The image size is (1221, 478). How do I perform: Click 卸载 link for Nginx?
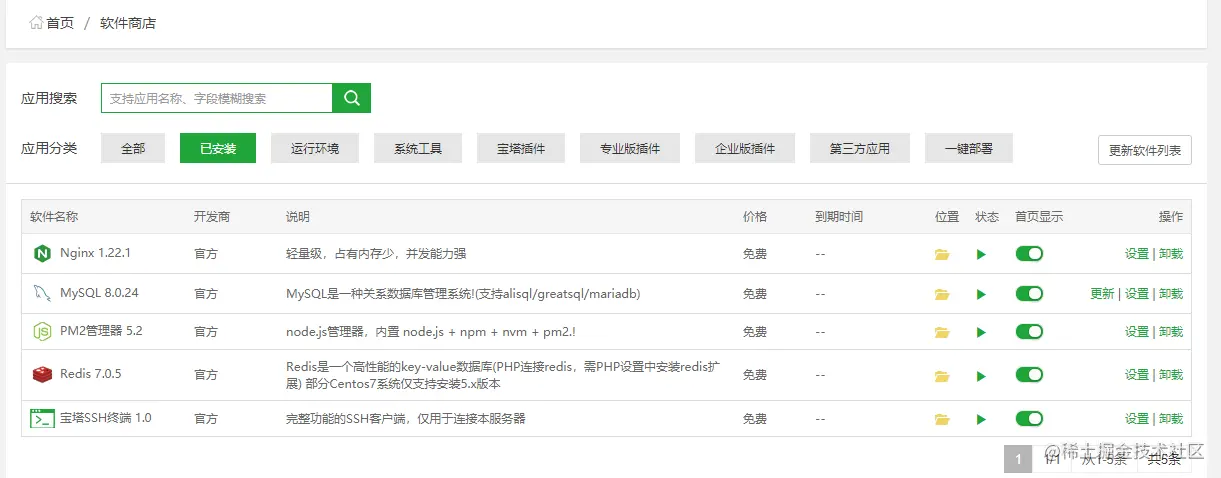click(1171, 254)
